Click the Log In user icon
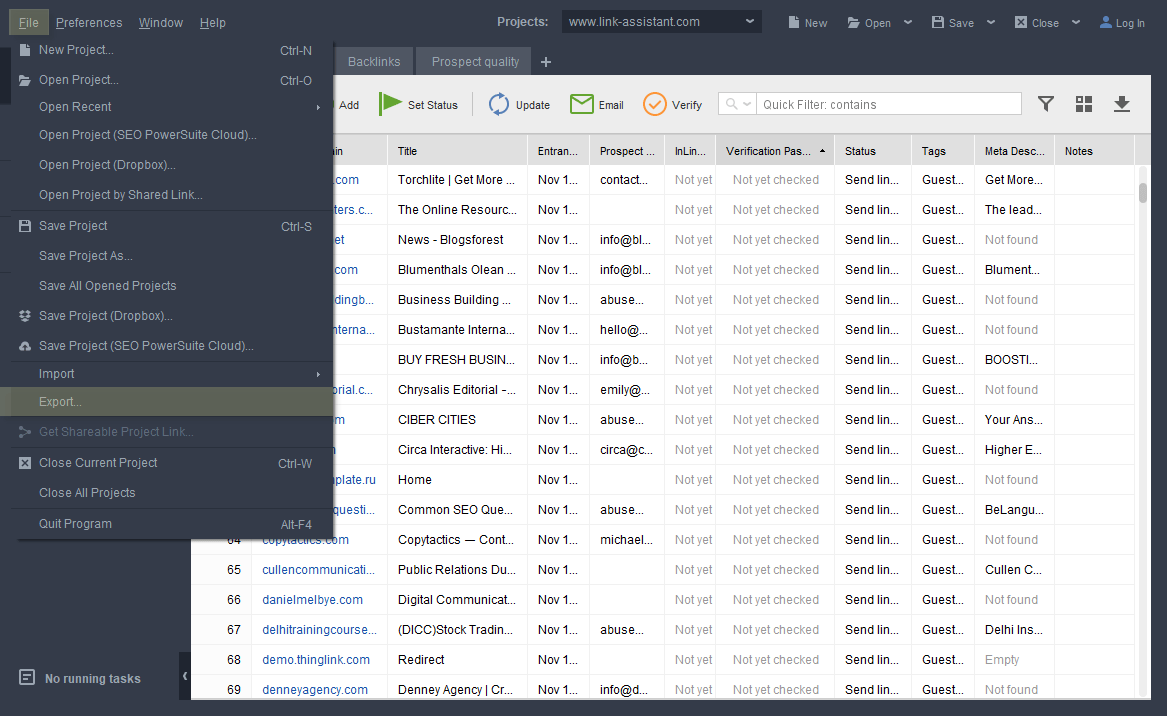Viewport: 1167px width, 716px height. point(1106,22)
